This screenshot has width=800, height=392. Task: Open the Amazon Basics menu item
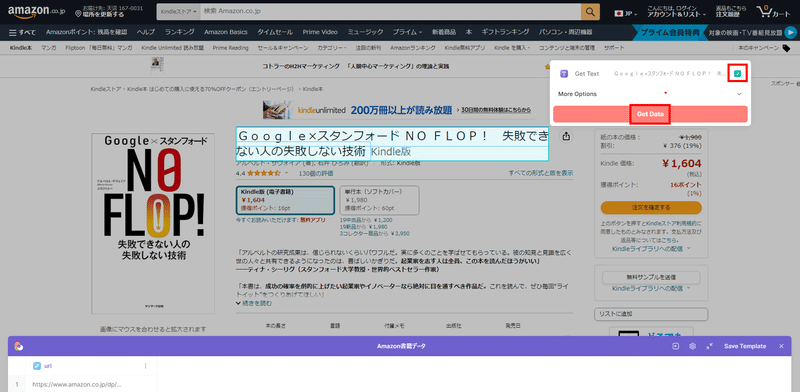(226, 32)
